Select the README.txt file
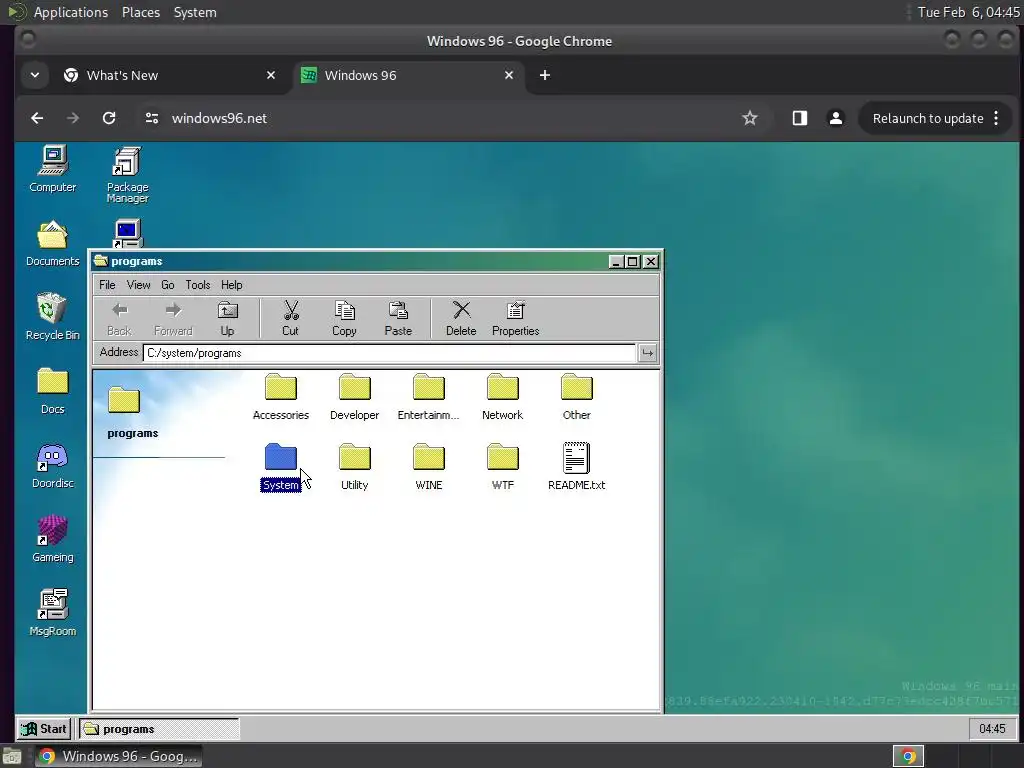 click(x=576, y=467)
